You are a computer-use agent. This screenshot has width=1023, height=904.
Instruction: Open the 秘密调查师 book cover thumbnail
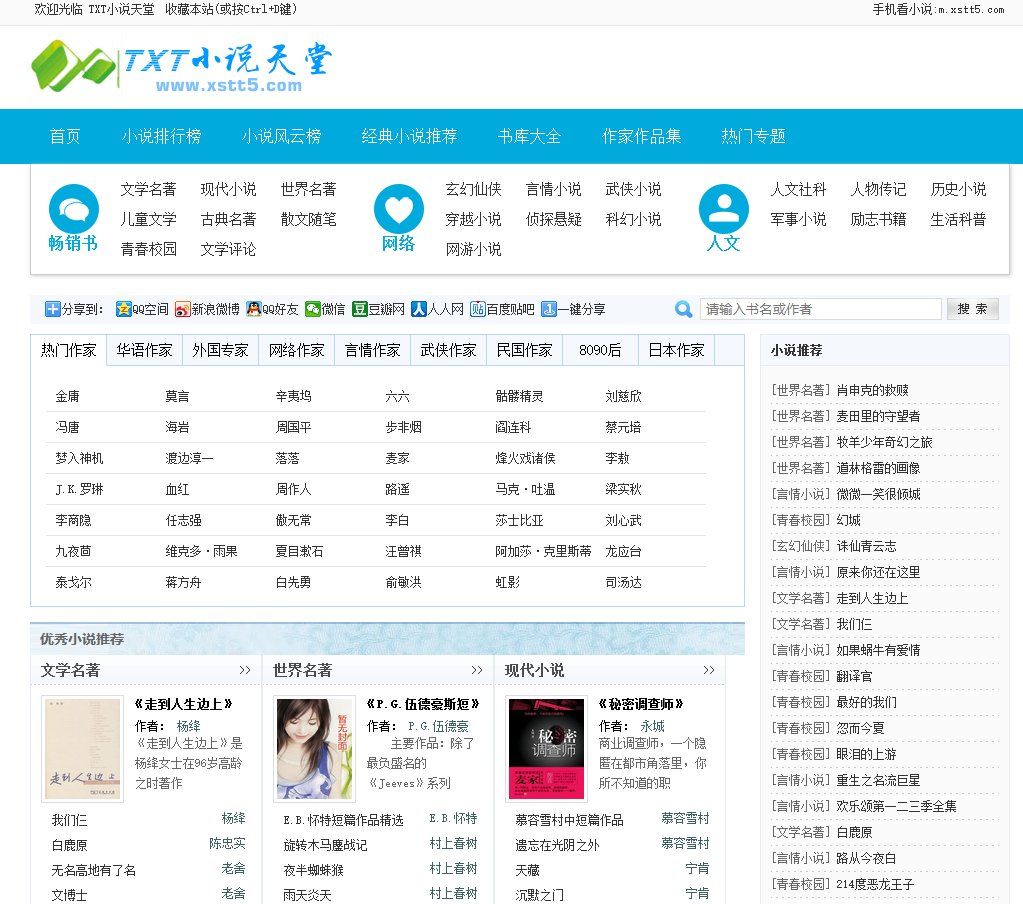point(547,749)
